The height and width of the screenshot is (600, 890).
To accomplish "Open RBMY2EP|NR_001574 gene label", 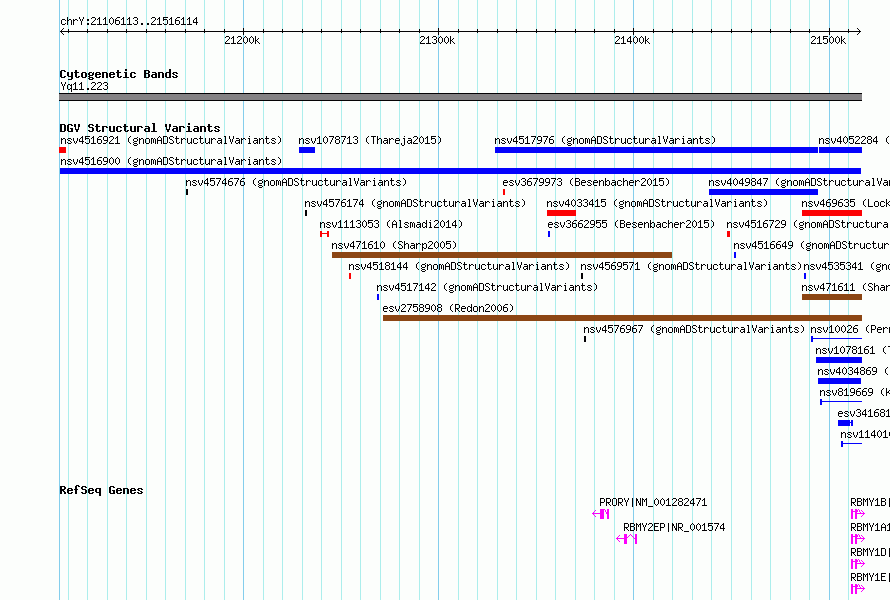I will [674, 527].
